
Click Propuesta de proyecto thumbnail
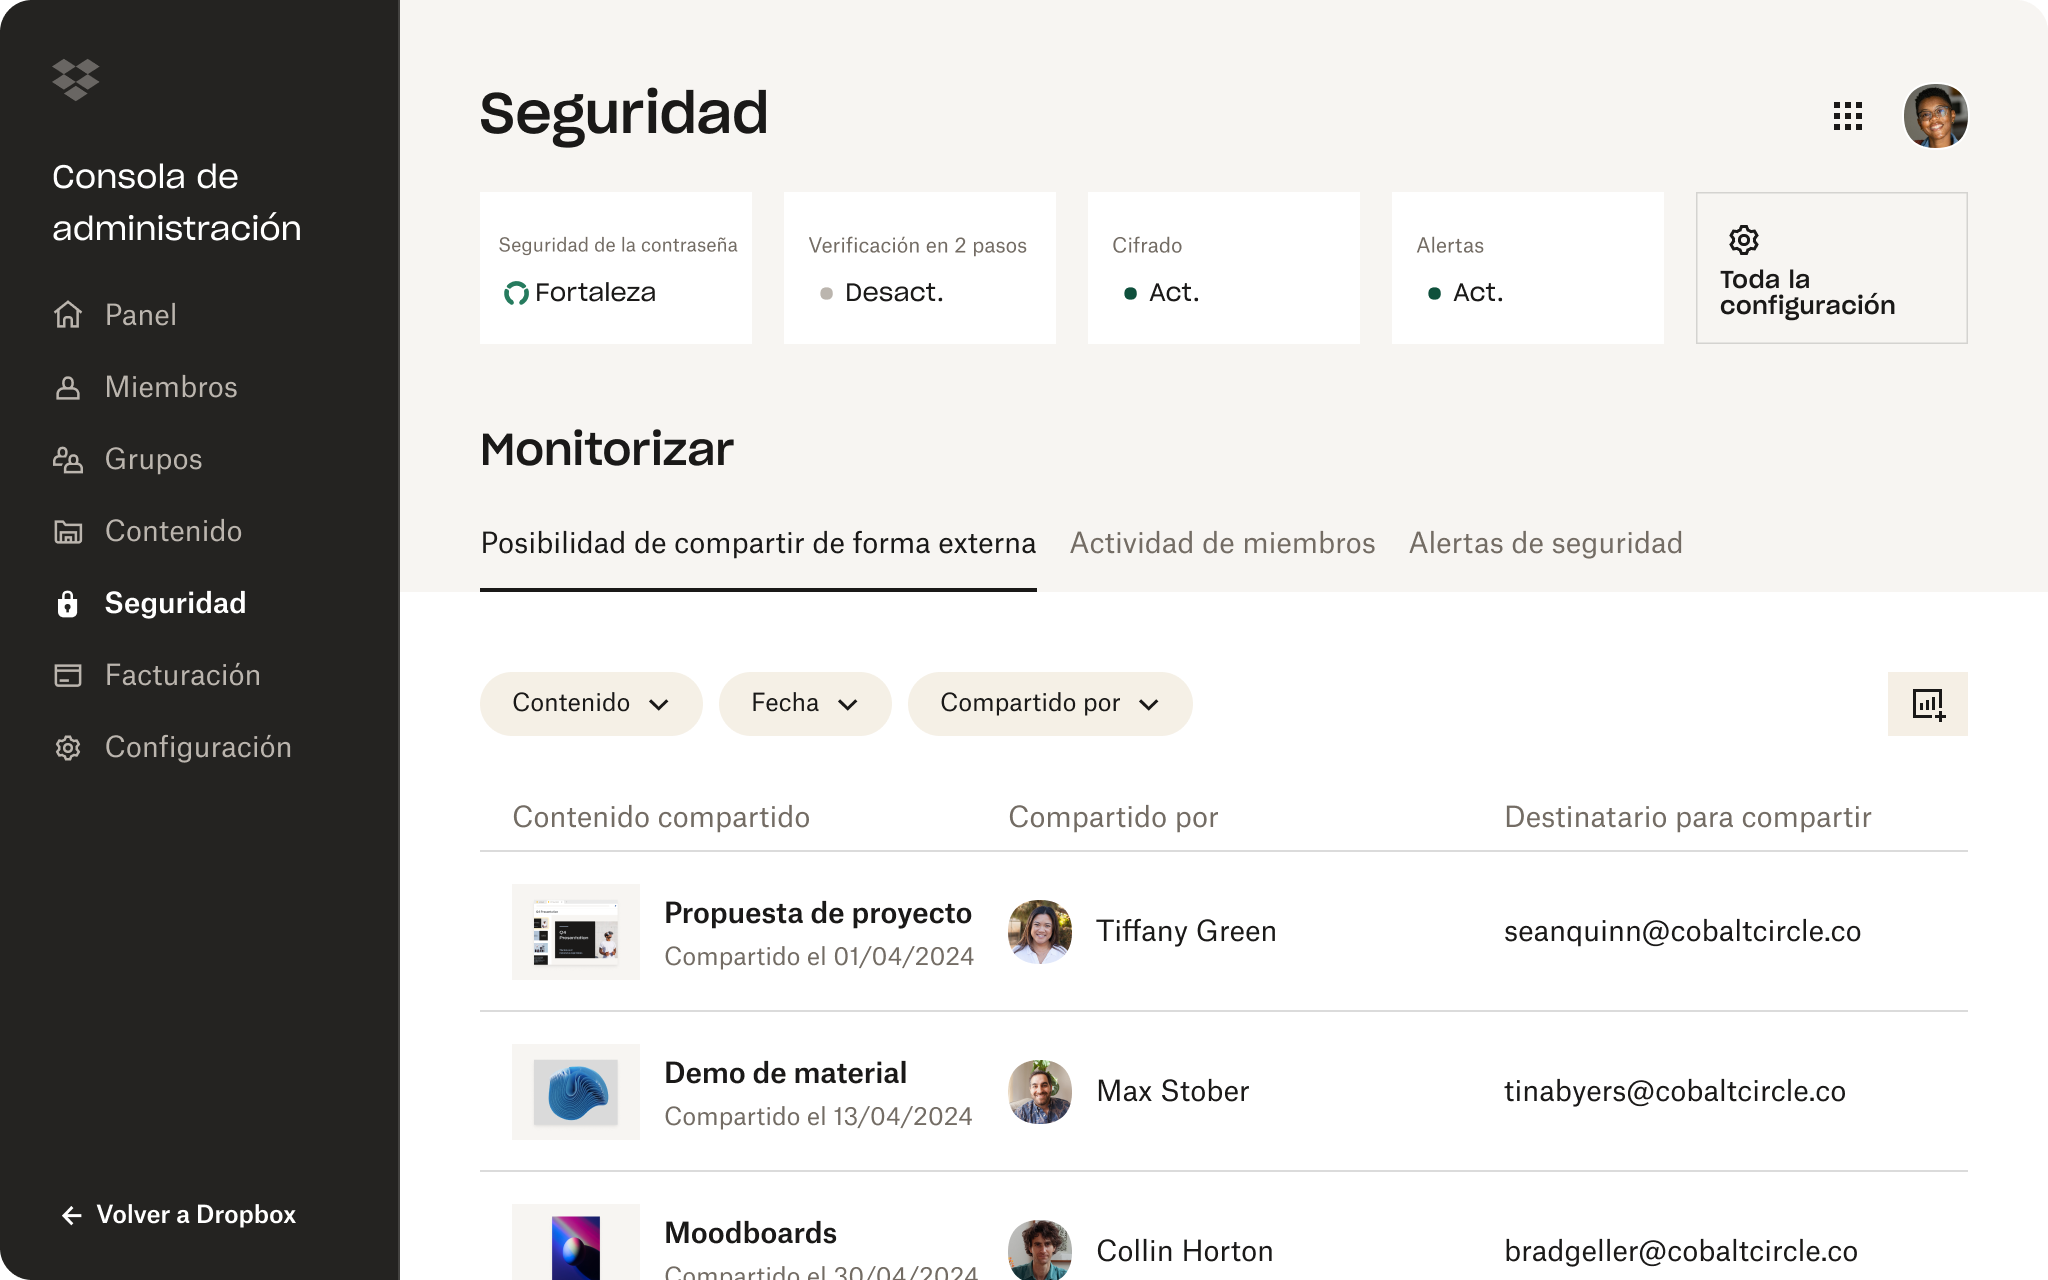(x=576, y=932)
